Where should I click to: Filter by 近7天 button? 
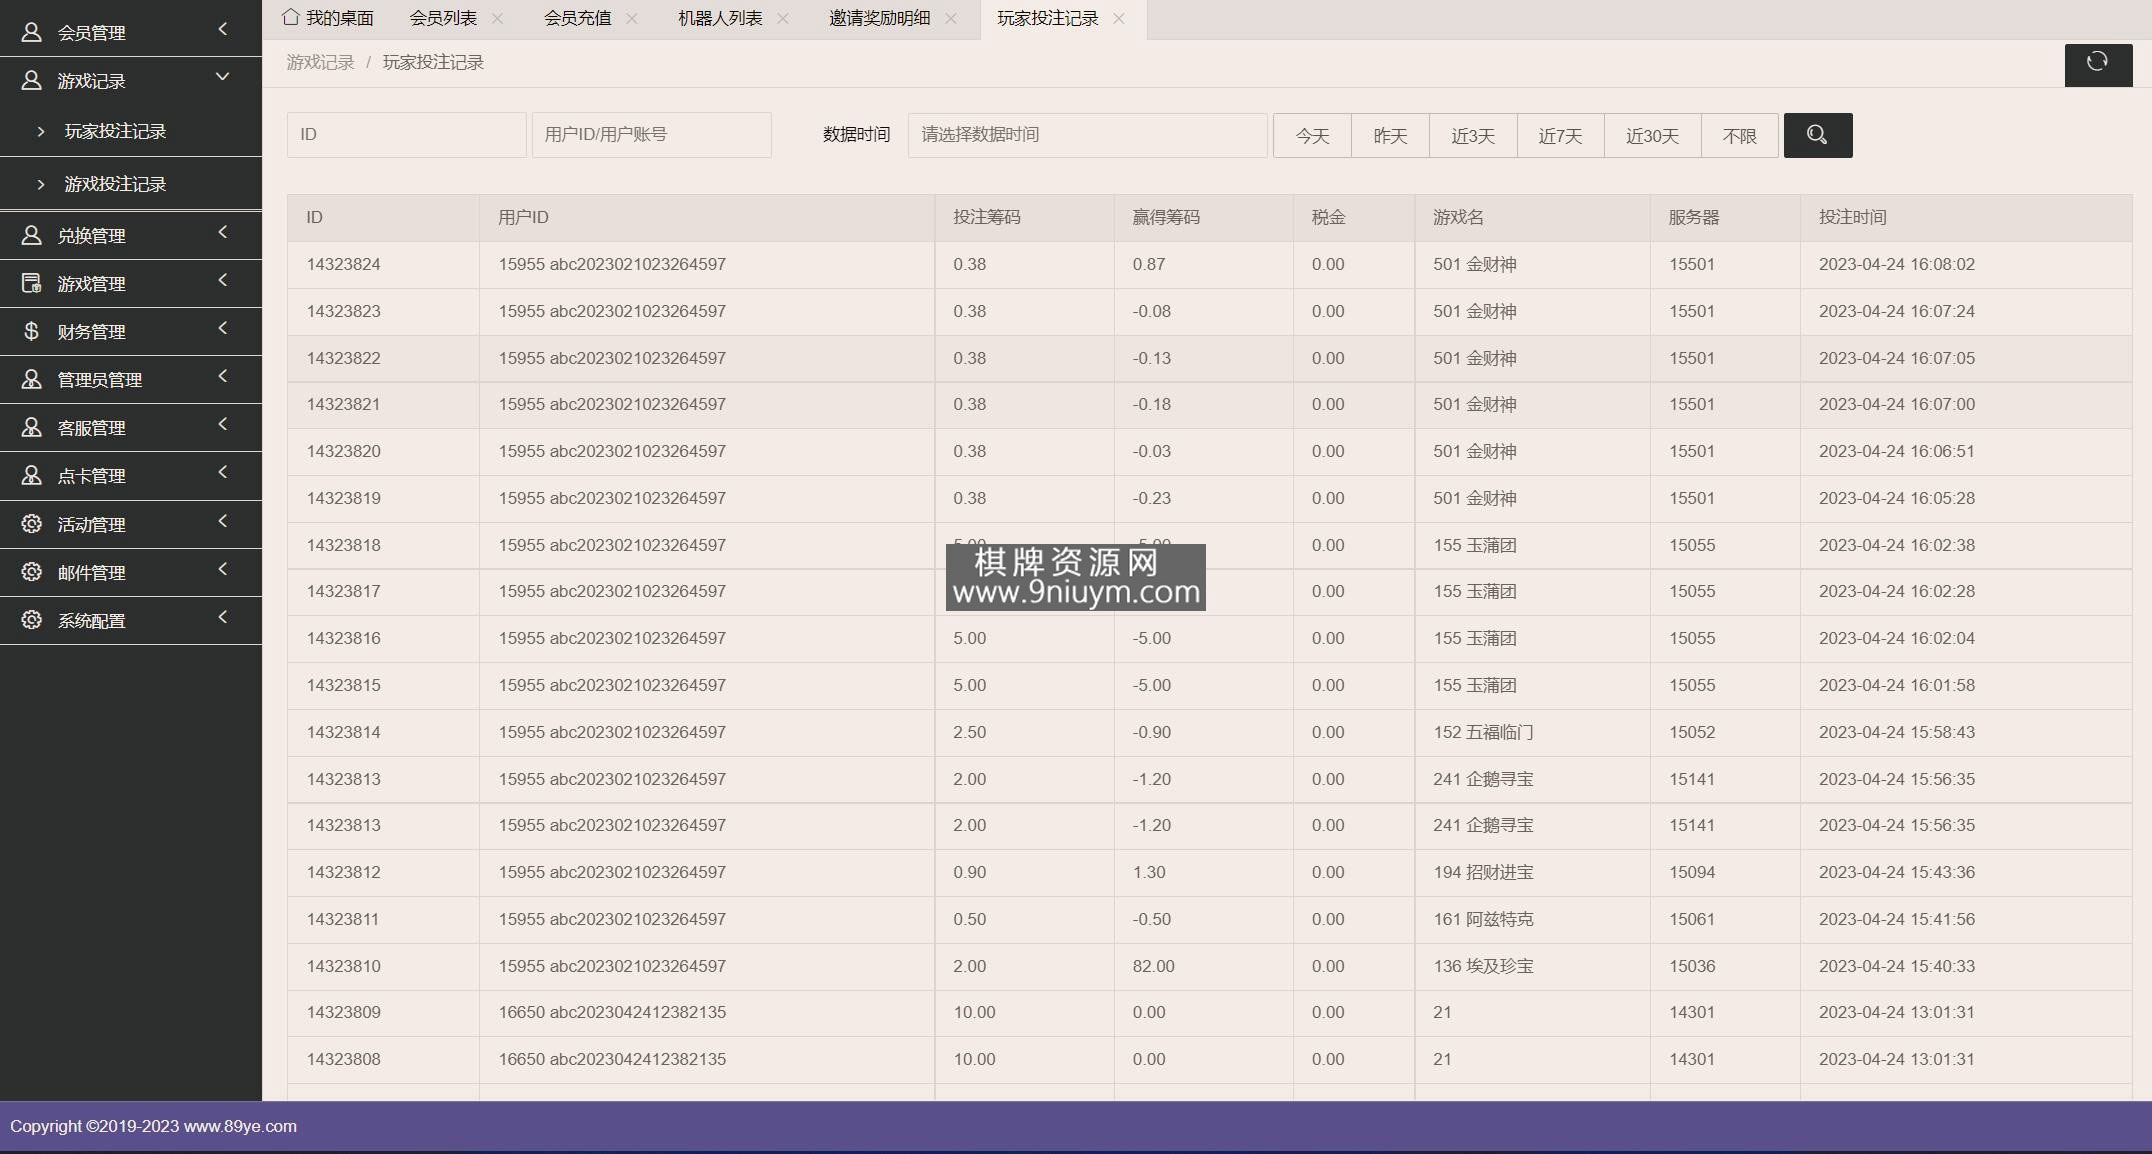click(x=1559, y=136)
